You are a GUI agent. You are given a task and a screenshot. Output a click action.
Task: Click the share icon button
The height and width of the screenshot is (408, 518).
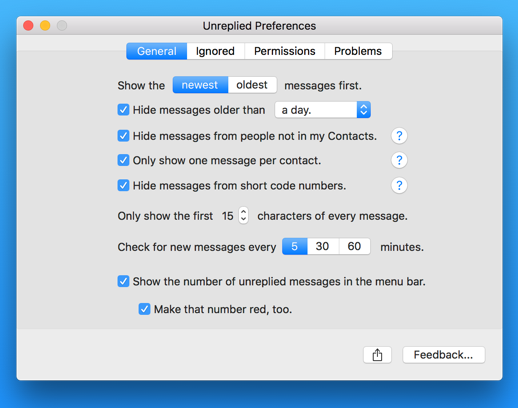(x=377, y=355)
